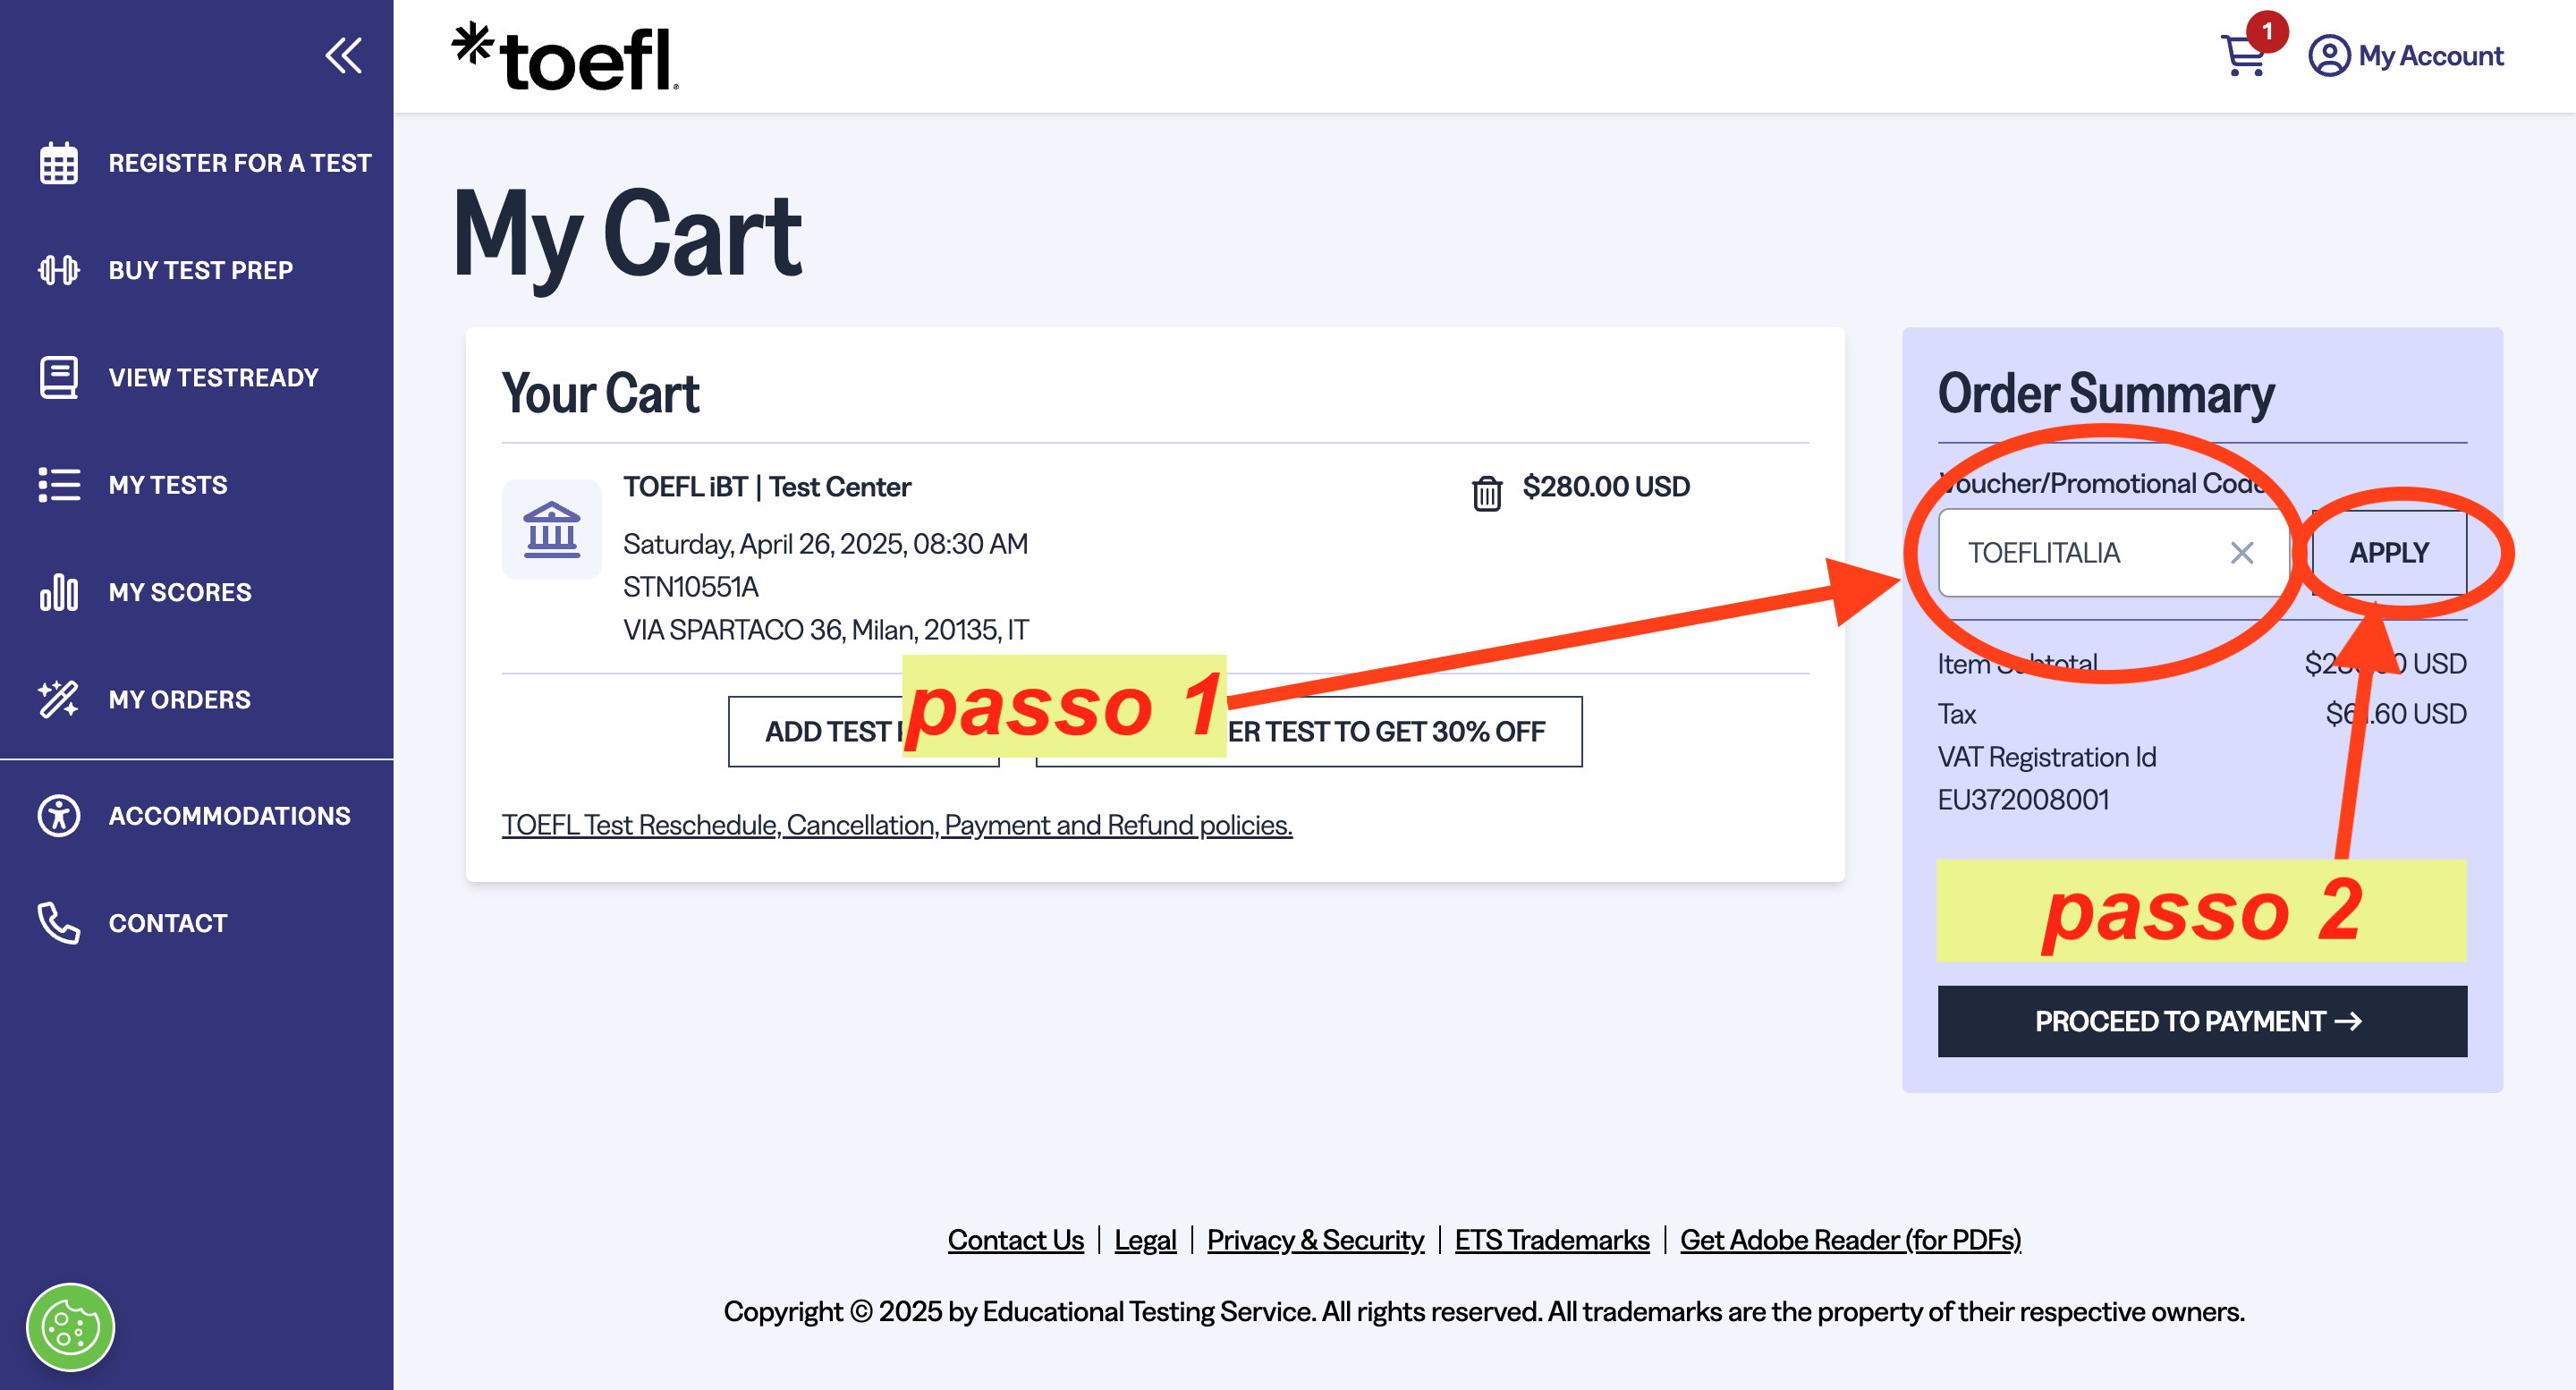Click the Contact phone icon
The width and height of the screenshot is (2576, 1390).
[58, 923]
